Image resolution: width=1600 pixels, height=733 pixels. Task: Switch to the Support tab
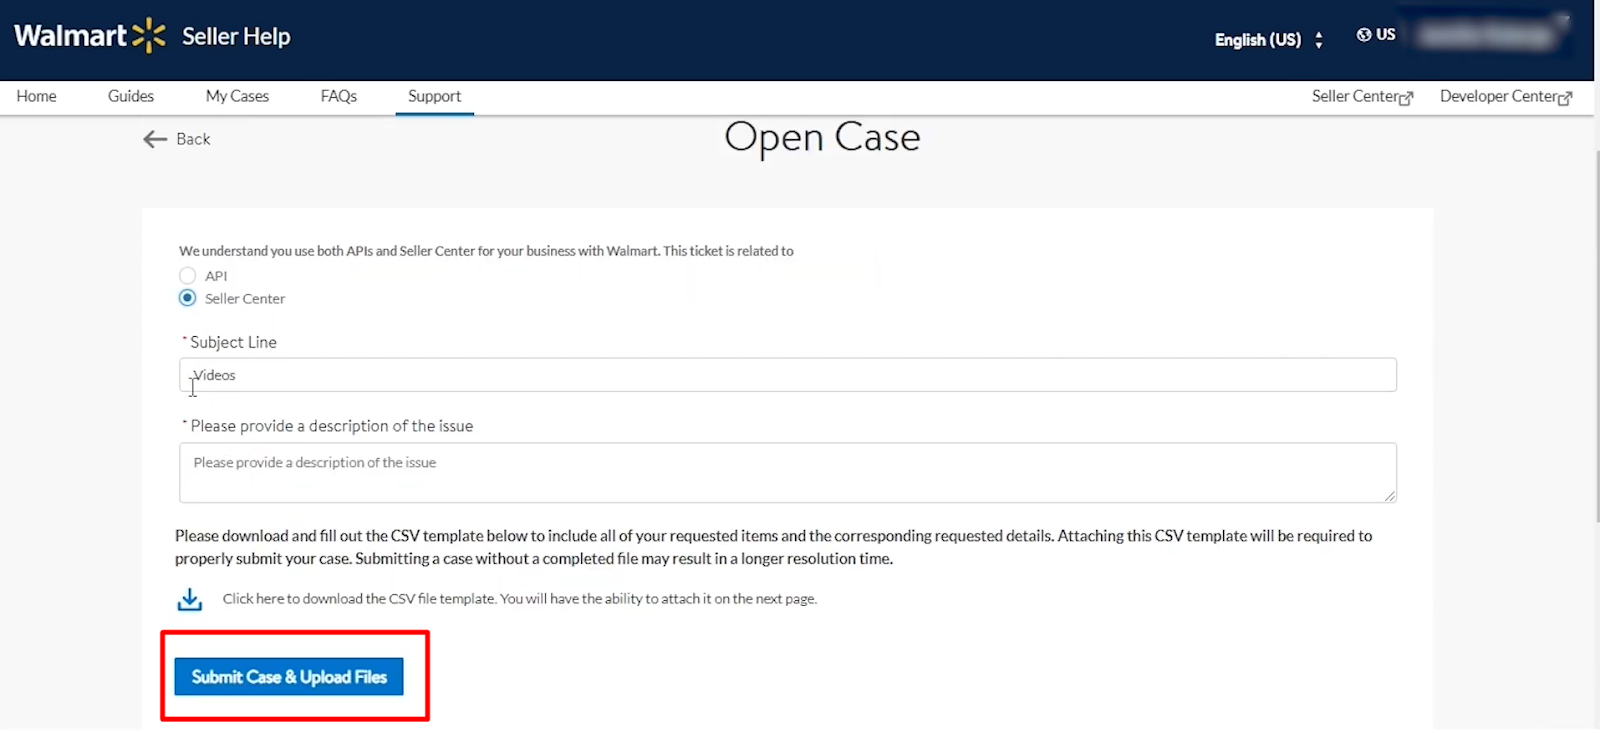[x=434, y=96]
